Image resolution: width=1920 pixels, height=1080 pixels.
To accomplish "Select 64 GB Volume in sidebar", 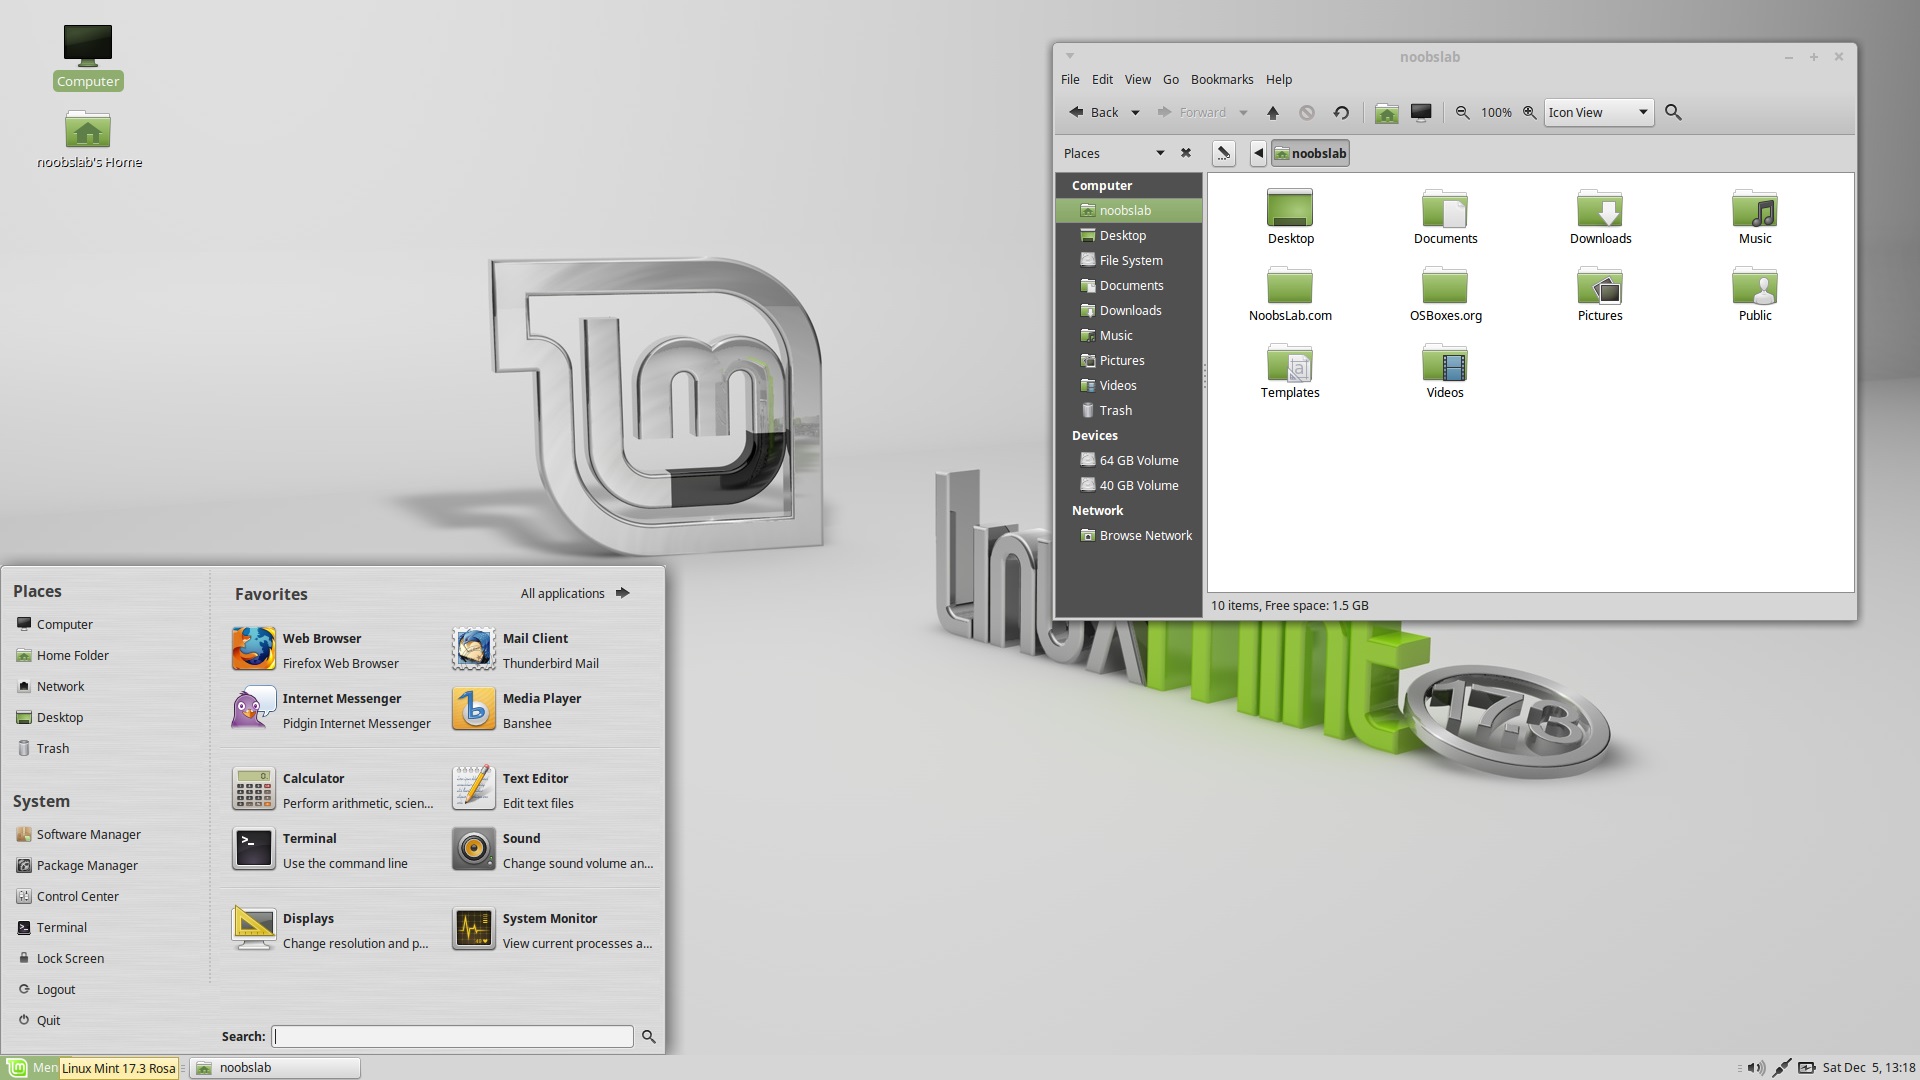I will 1138,460.
